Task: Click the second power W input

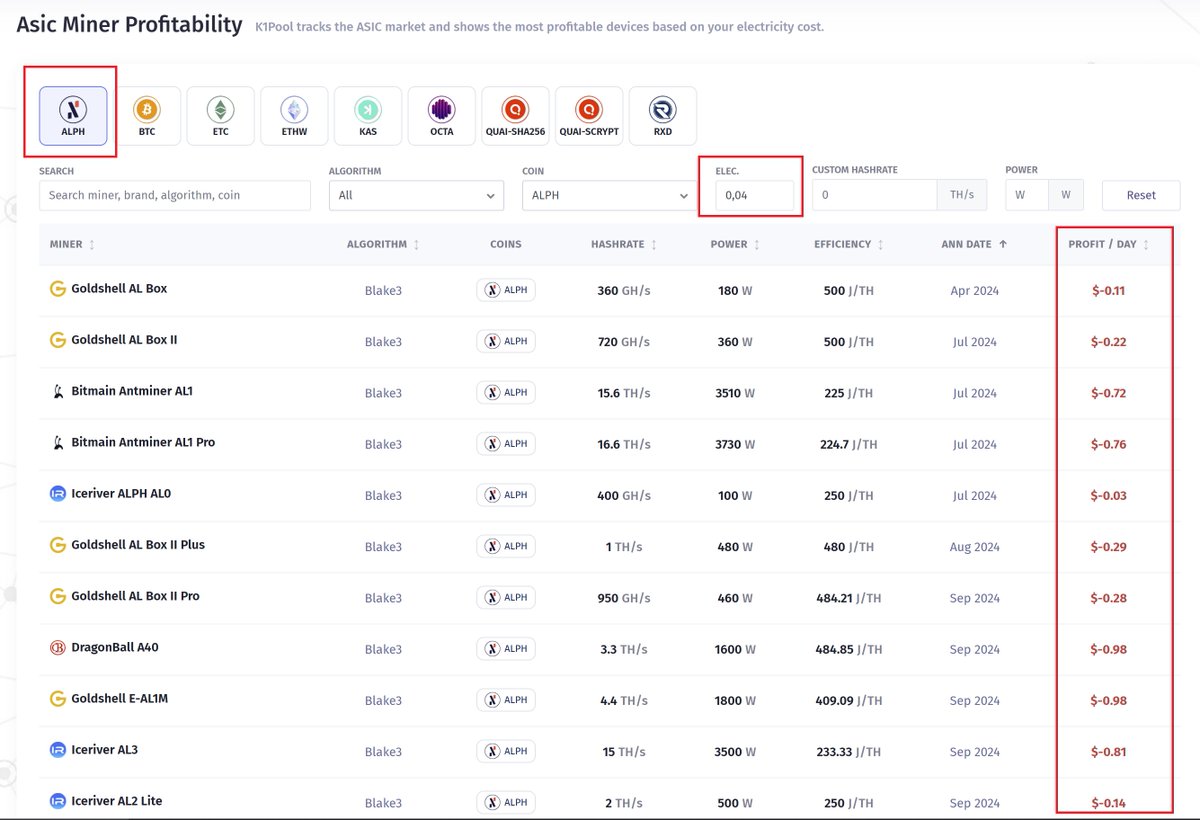Action: coord(1066,195)
